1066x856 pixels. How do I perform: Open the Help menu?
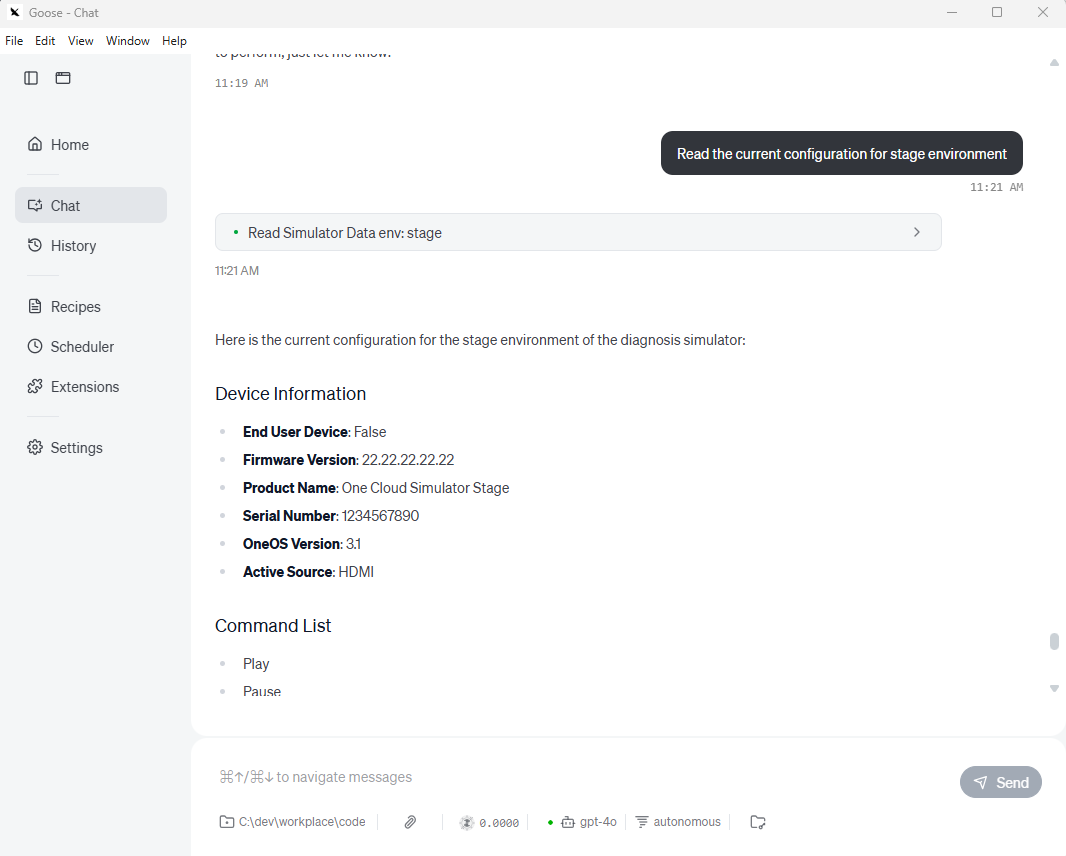coord(174,40)
